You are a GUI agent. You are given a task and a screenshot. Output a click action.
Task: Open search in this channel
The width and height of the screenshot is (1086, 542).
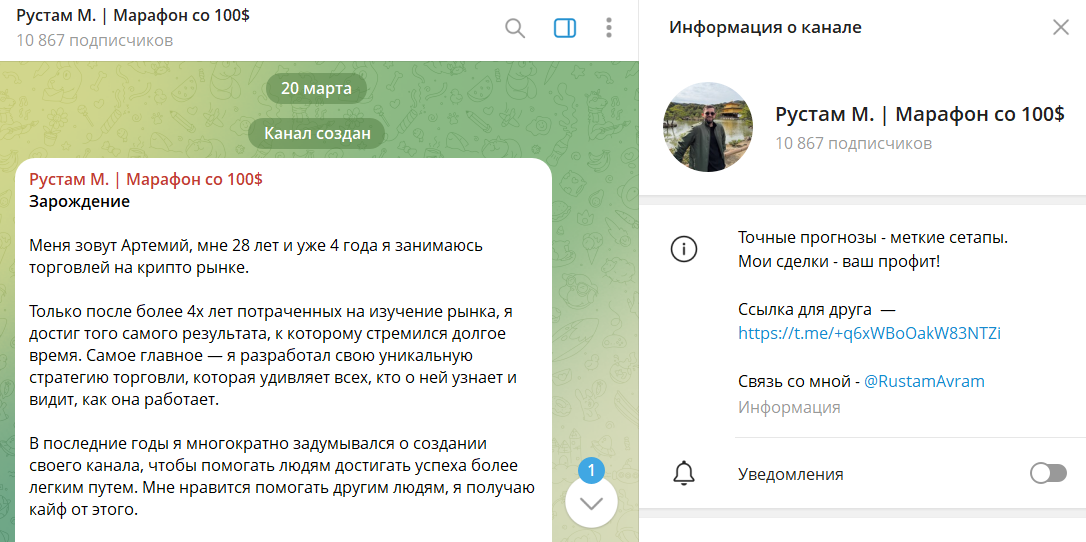[x=515, y=29]
